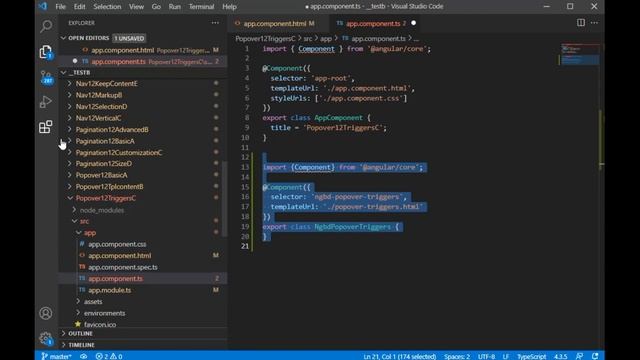Viewport: 640px width, 360px height.
Task: Click unsaved dot on app.component.ts tab
Action: (x=413, y=23)
